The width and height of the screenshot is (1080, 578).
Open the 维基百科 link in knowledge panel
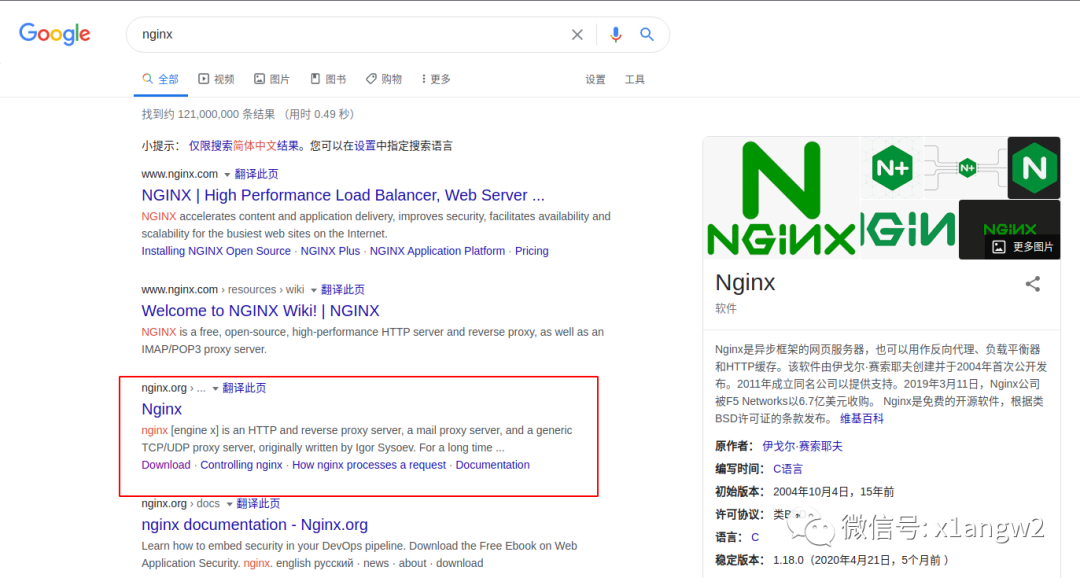(862, 418)
